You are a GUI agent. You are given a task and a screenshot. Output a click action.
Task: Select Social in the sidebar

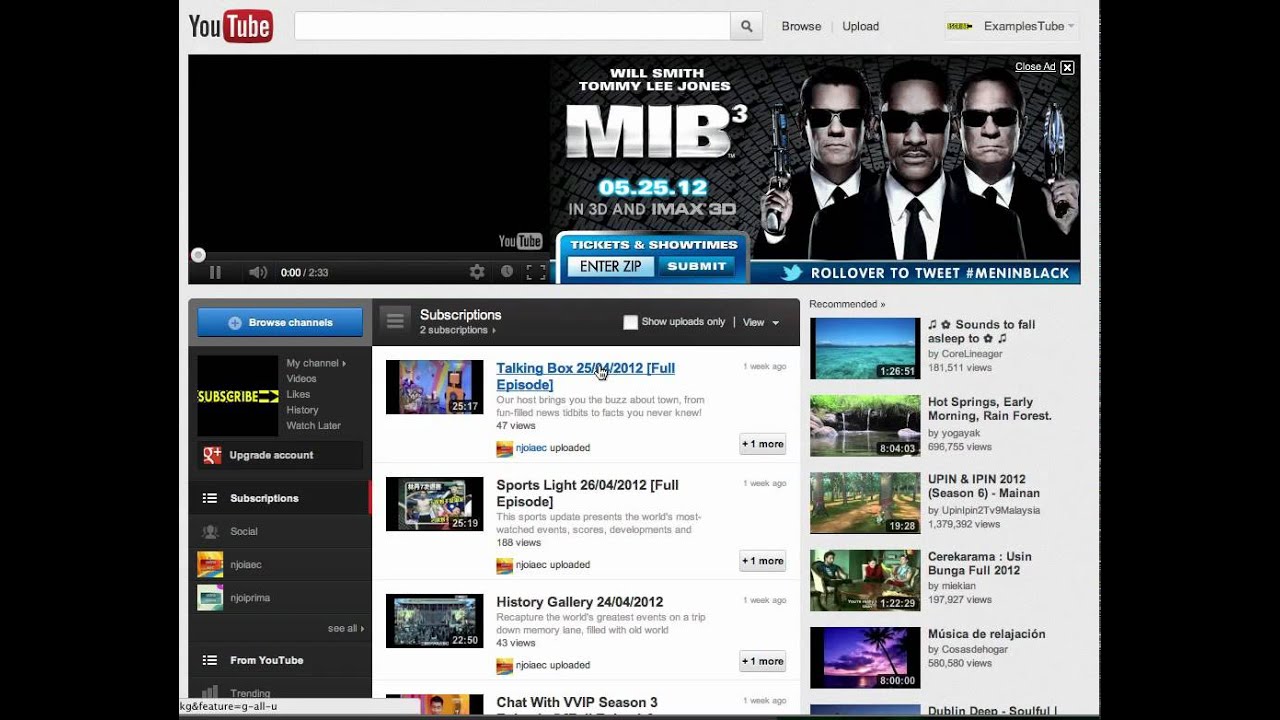click(280, 531)
